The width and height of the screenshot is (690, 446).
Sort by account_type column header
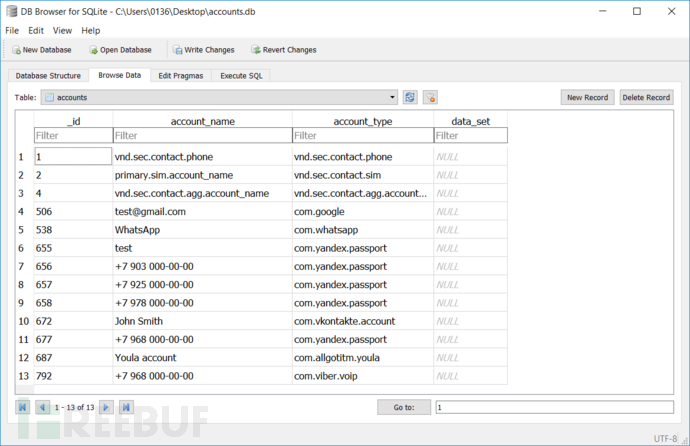tap(363, 121)
